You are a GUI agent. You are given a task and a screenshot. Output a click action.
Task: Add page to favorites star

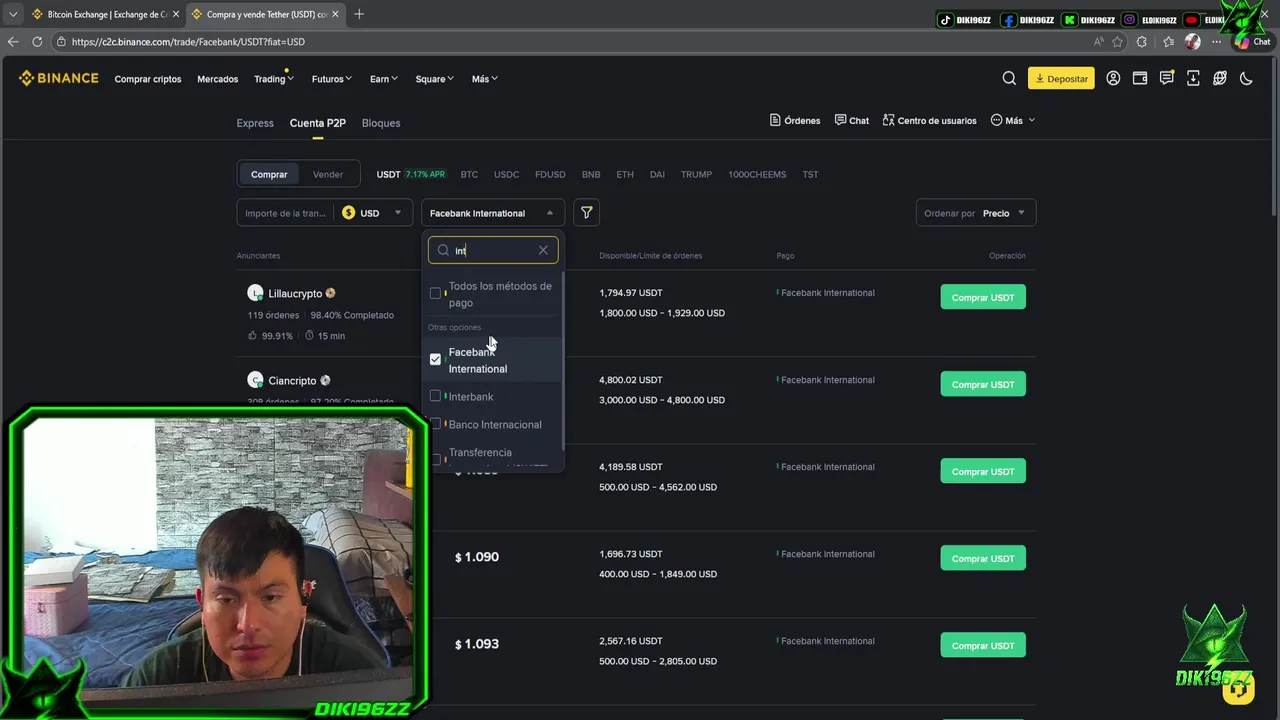(x=1118, y=42)
